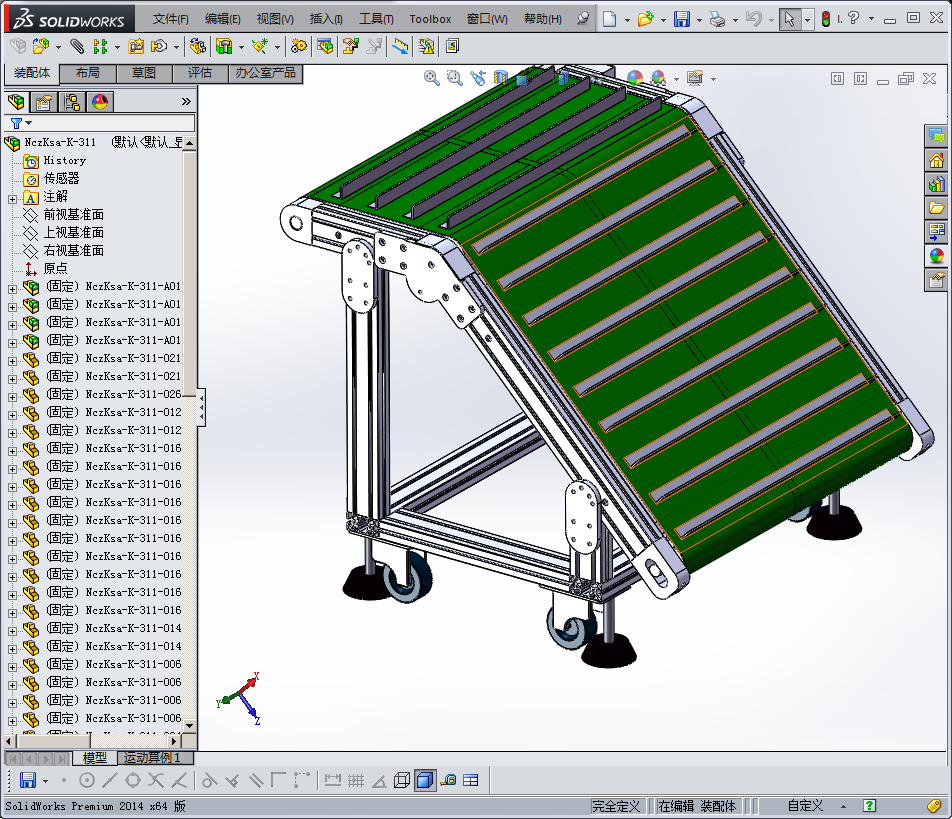Screen dimensions: 952x819
Task: Click the Edit Appearance color sphere icon
Action: tap(635, 78)
